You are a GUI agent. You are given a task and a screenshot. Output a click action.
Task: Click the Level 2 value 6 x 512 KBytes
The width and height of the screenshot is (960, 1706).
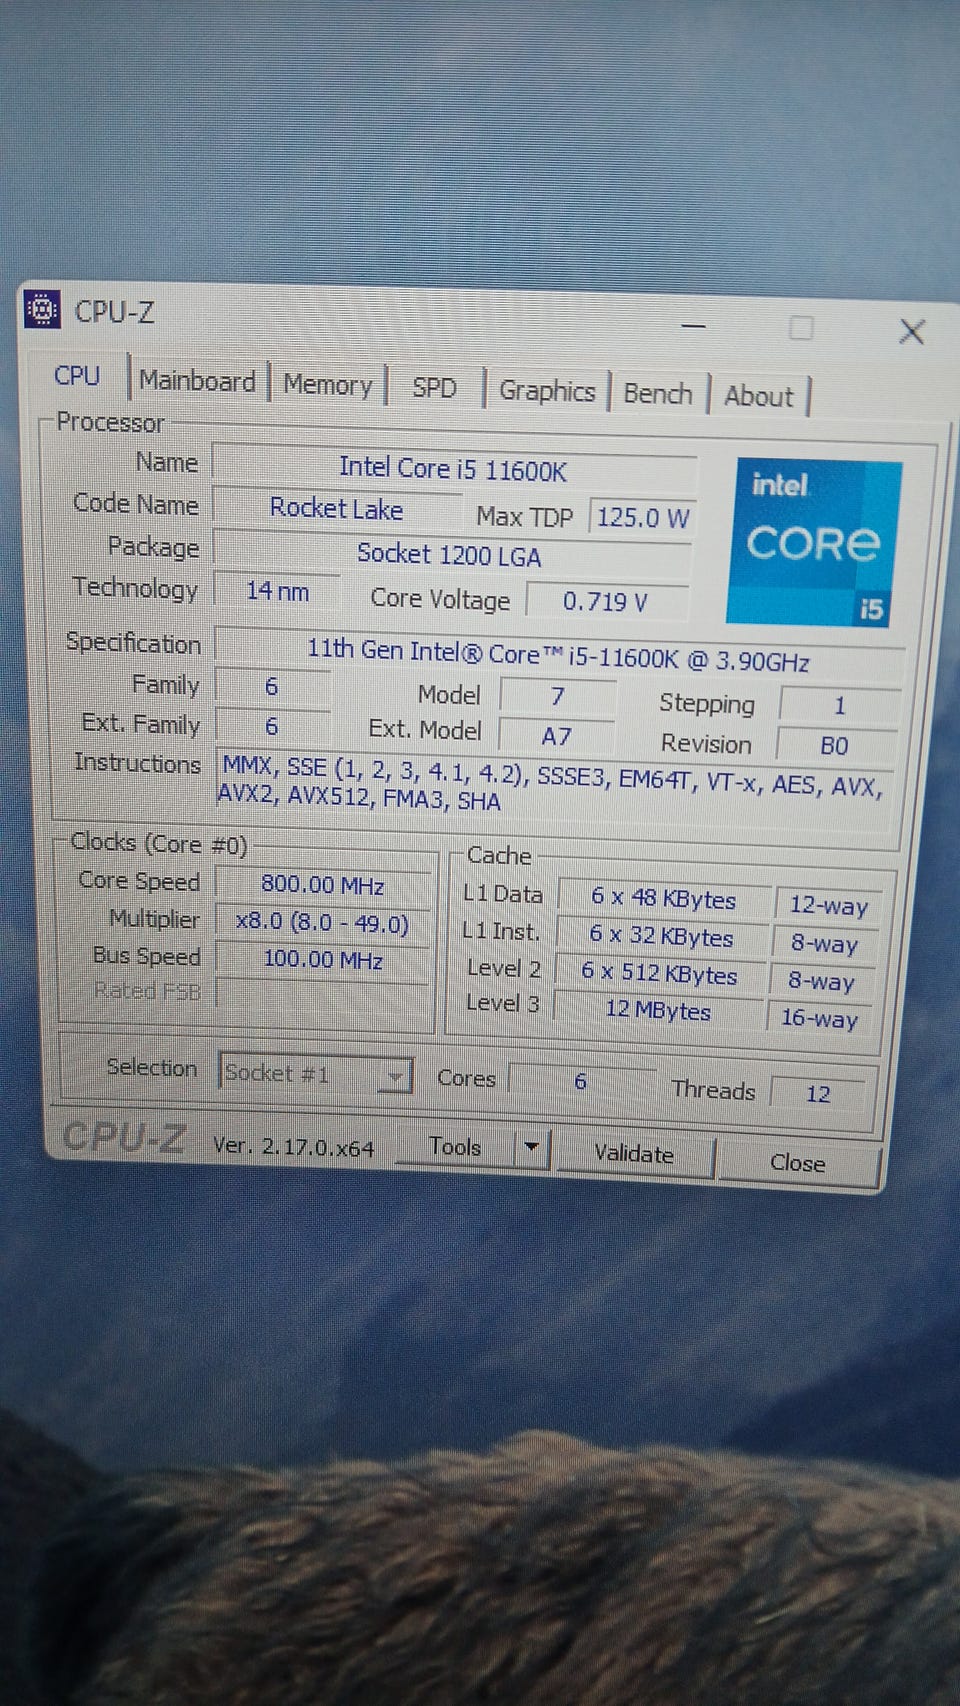click(x=659, y=973)
